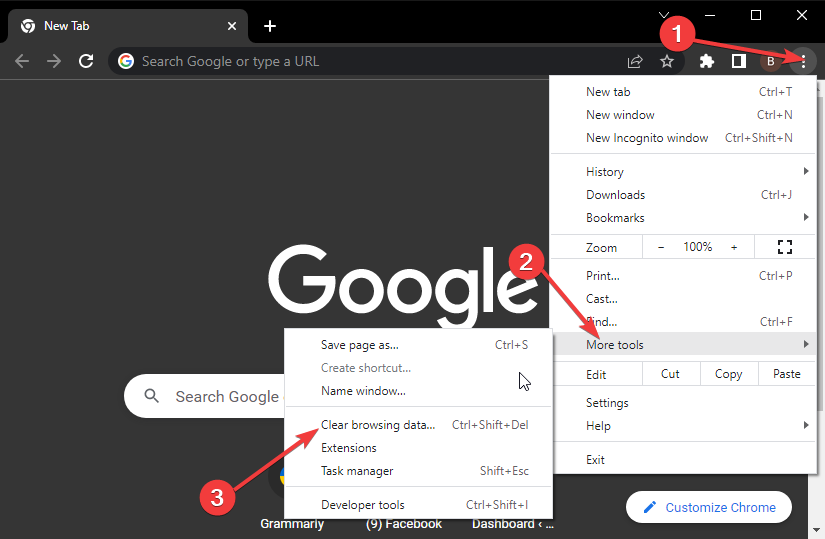Click the Customize Chrome button
Viewport: 825px width, 539px height.
pos(709,507)
